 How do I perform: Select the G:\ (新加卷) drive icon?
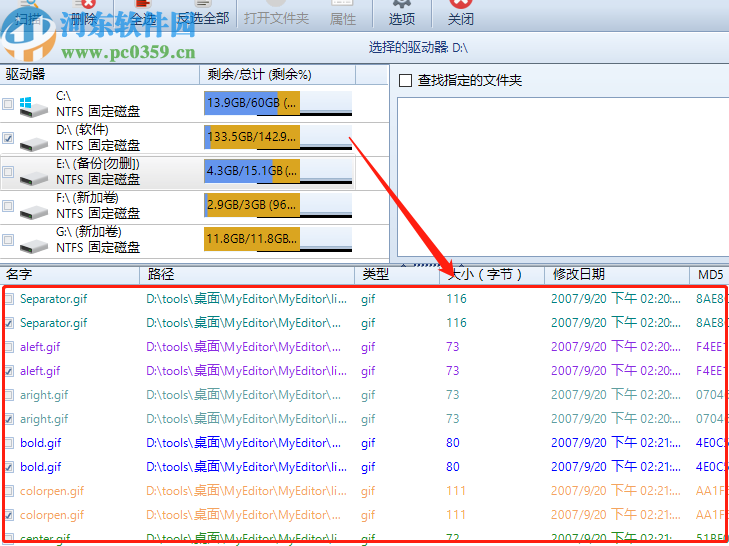point(33,240)
